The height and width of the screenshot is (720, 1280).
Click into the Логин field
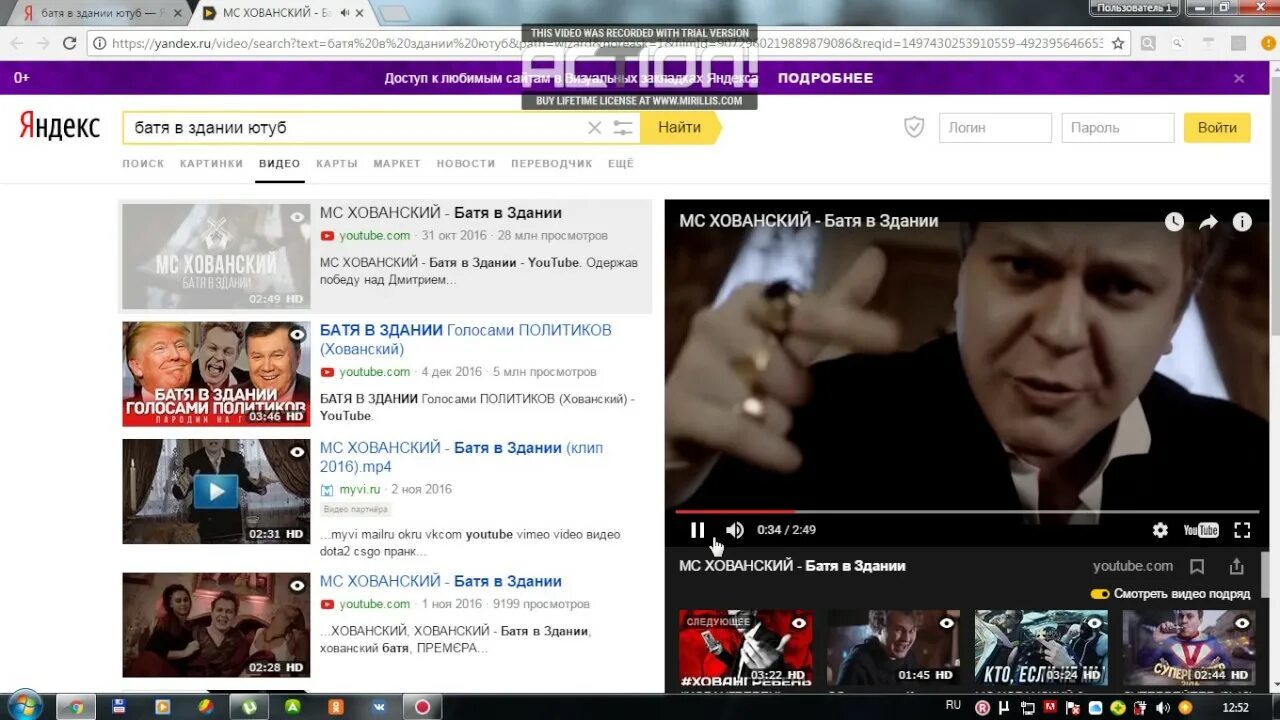995,128
